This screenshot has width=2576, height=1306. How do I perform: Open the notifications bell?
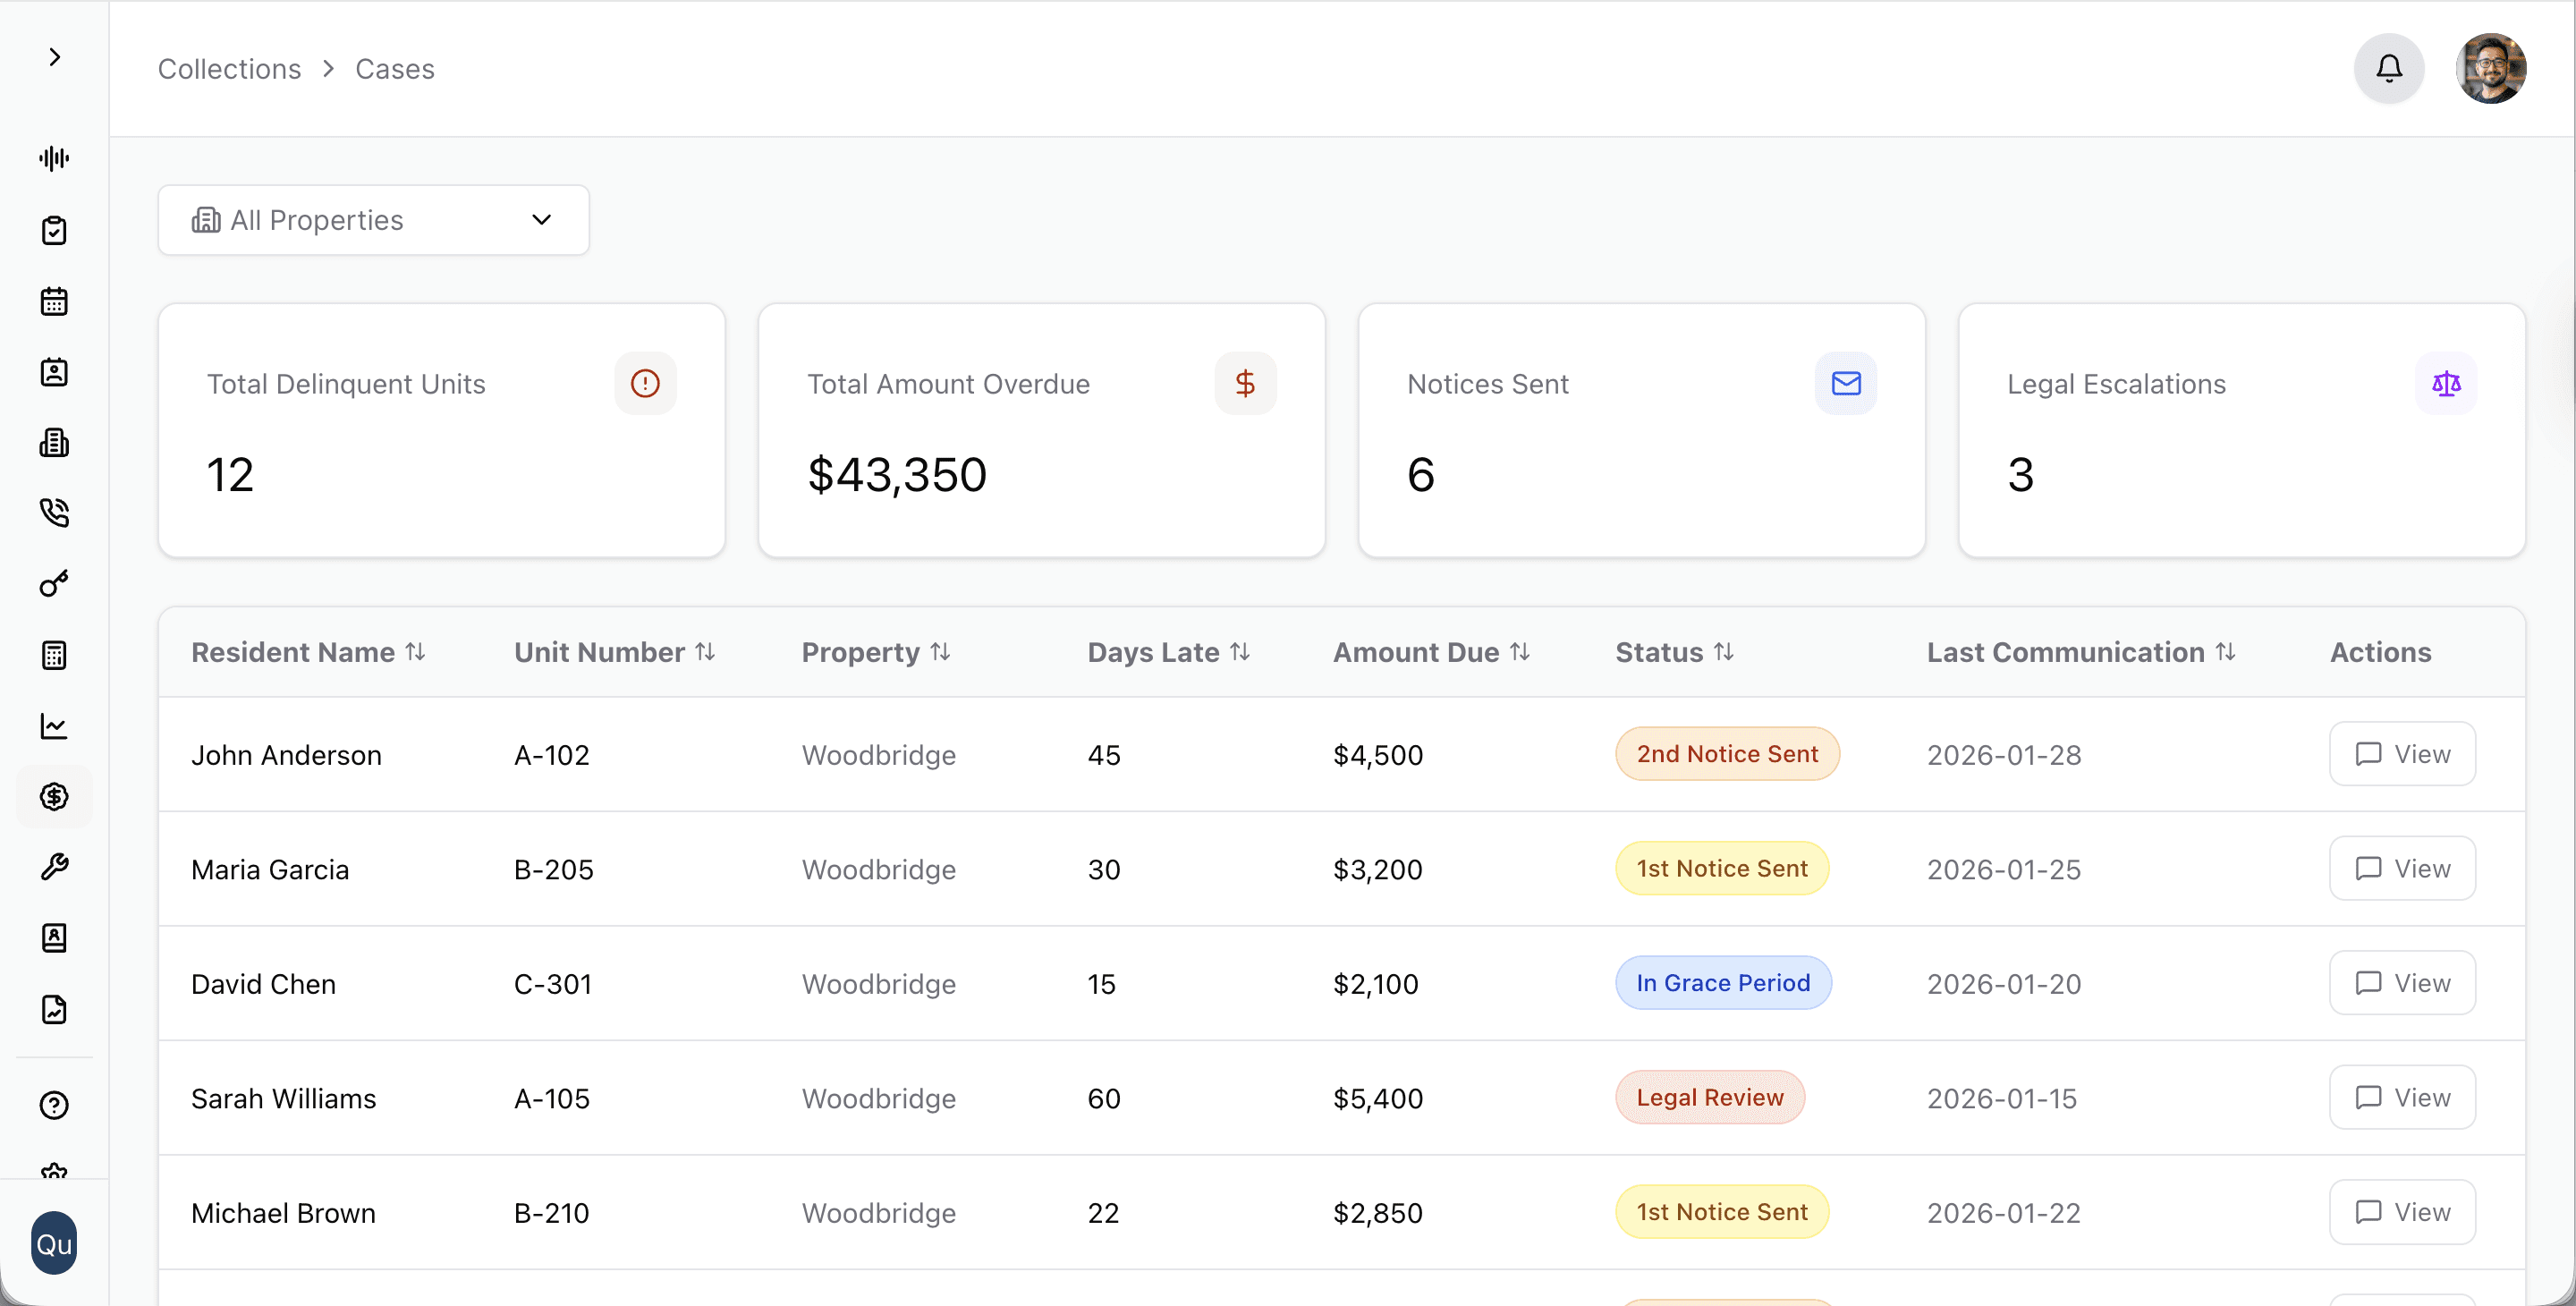click(2388, 68)
